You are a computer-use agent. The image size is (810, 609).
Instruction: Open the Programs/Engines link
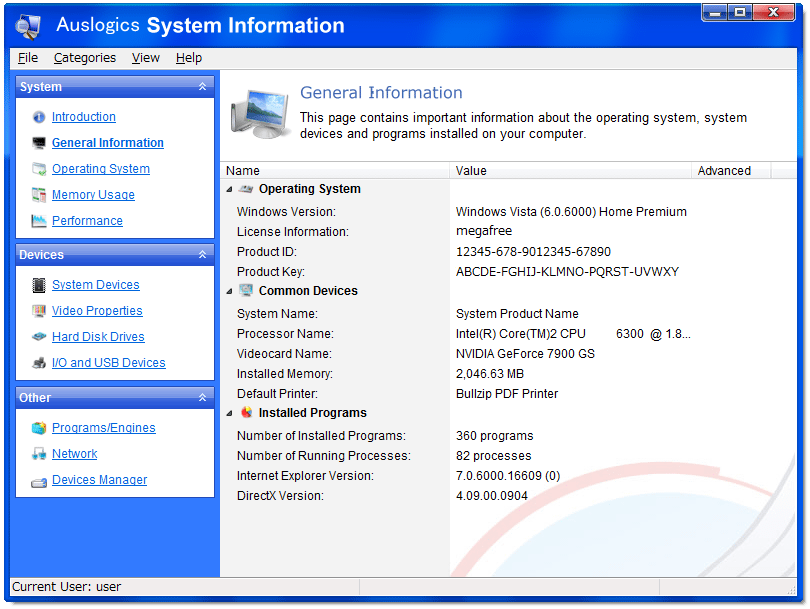104,428
